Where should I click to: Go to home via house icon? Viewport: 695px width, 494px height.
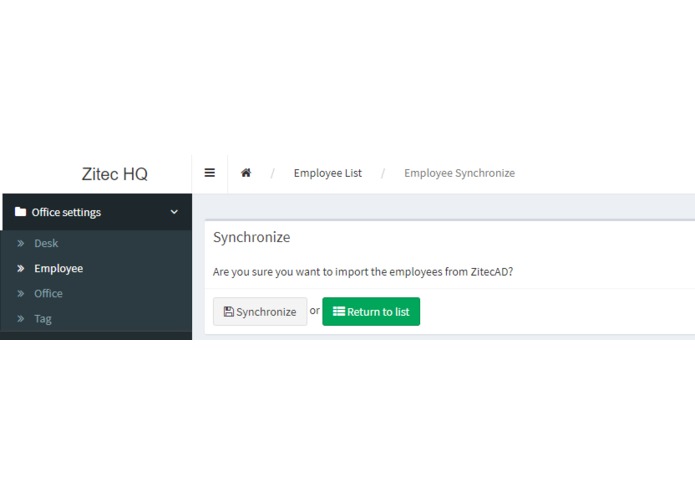(x=246, y=173)
